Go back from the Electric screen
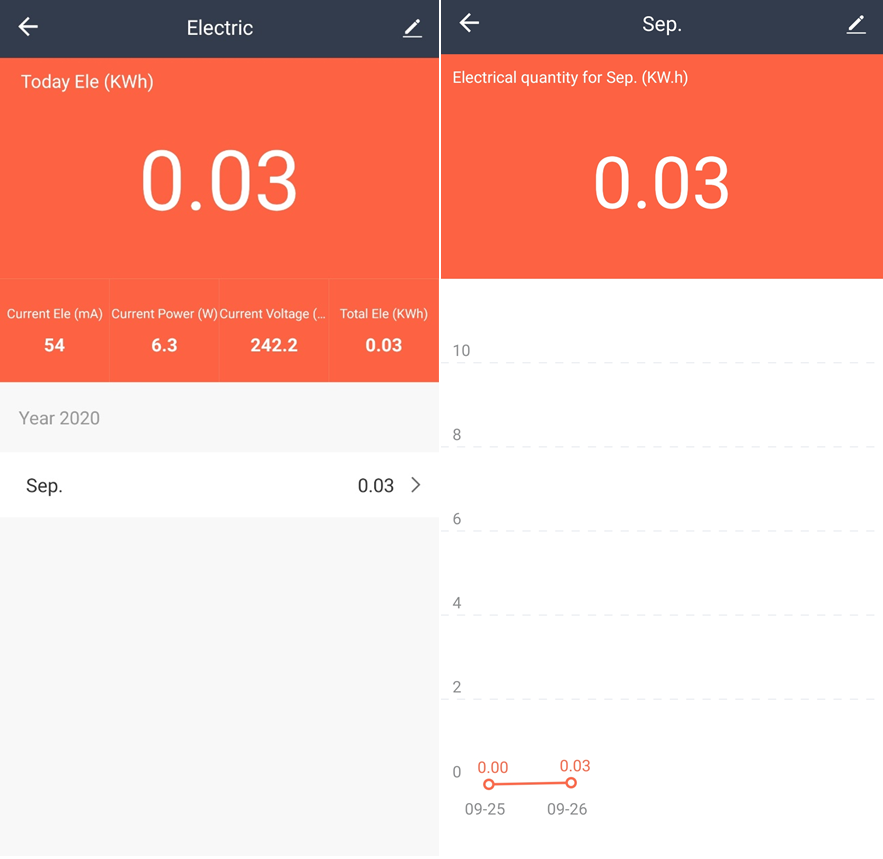 (28, 26)
